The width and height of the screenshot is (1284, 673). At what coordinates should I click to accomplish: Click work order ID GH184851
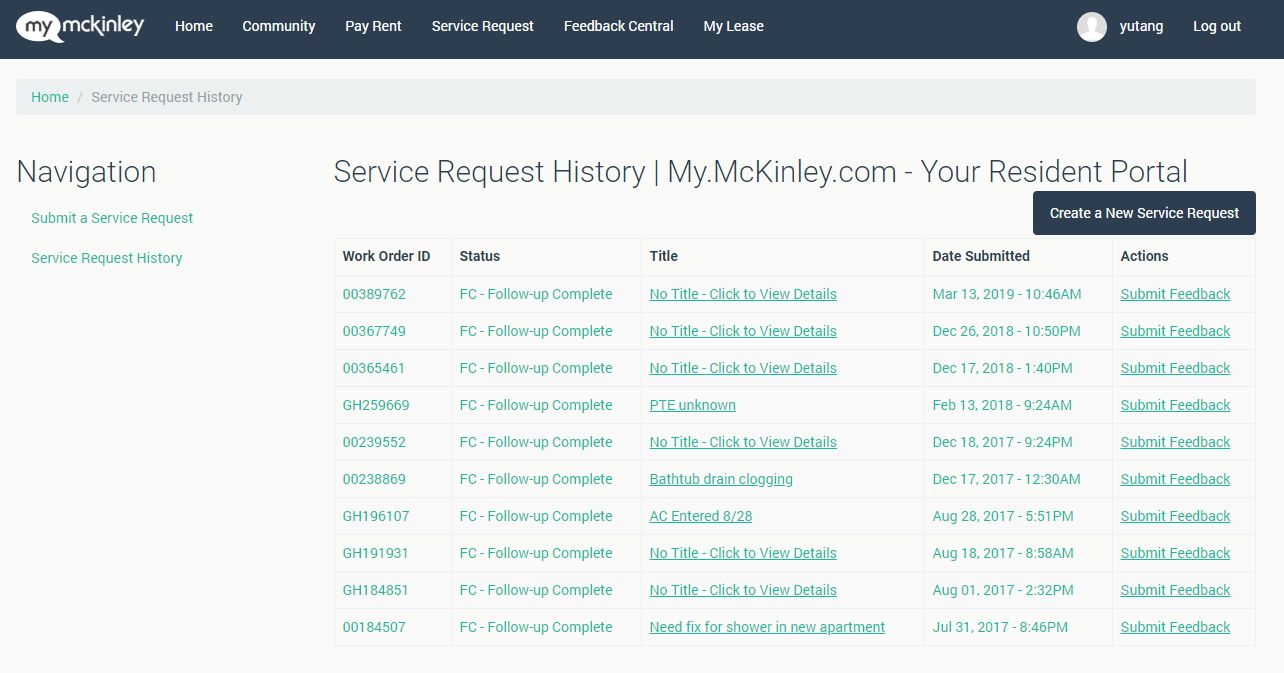376,590
